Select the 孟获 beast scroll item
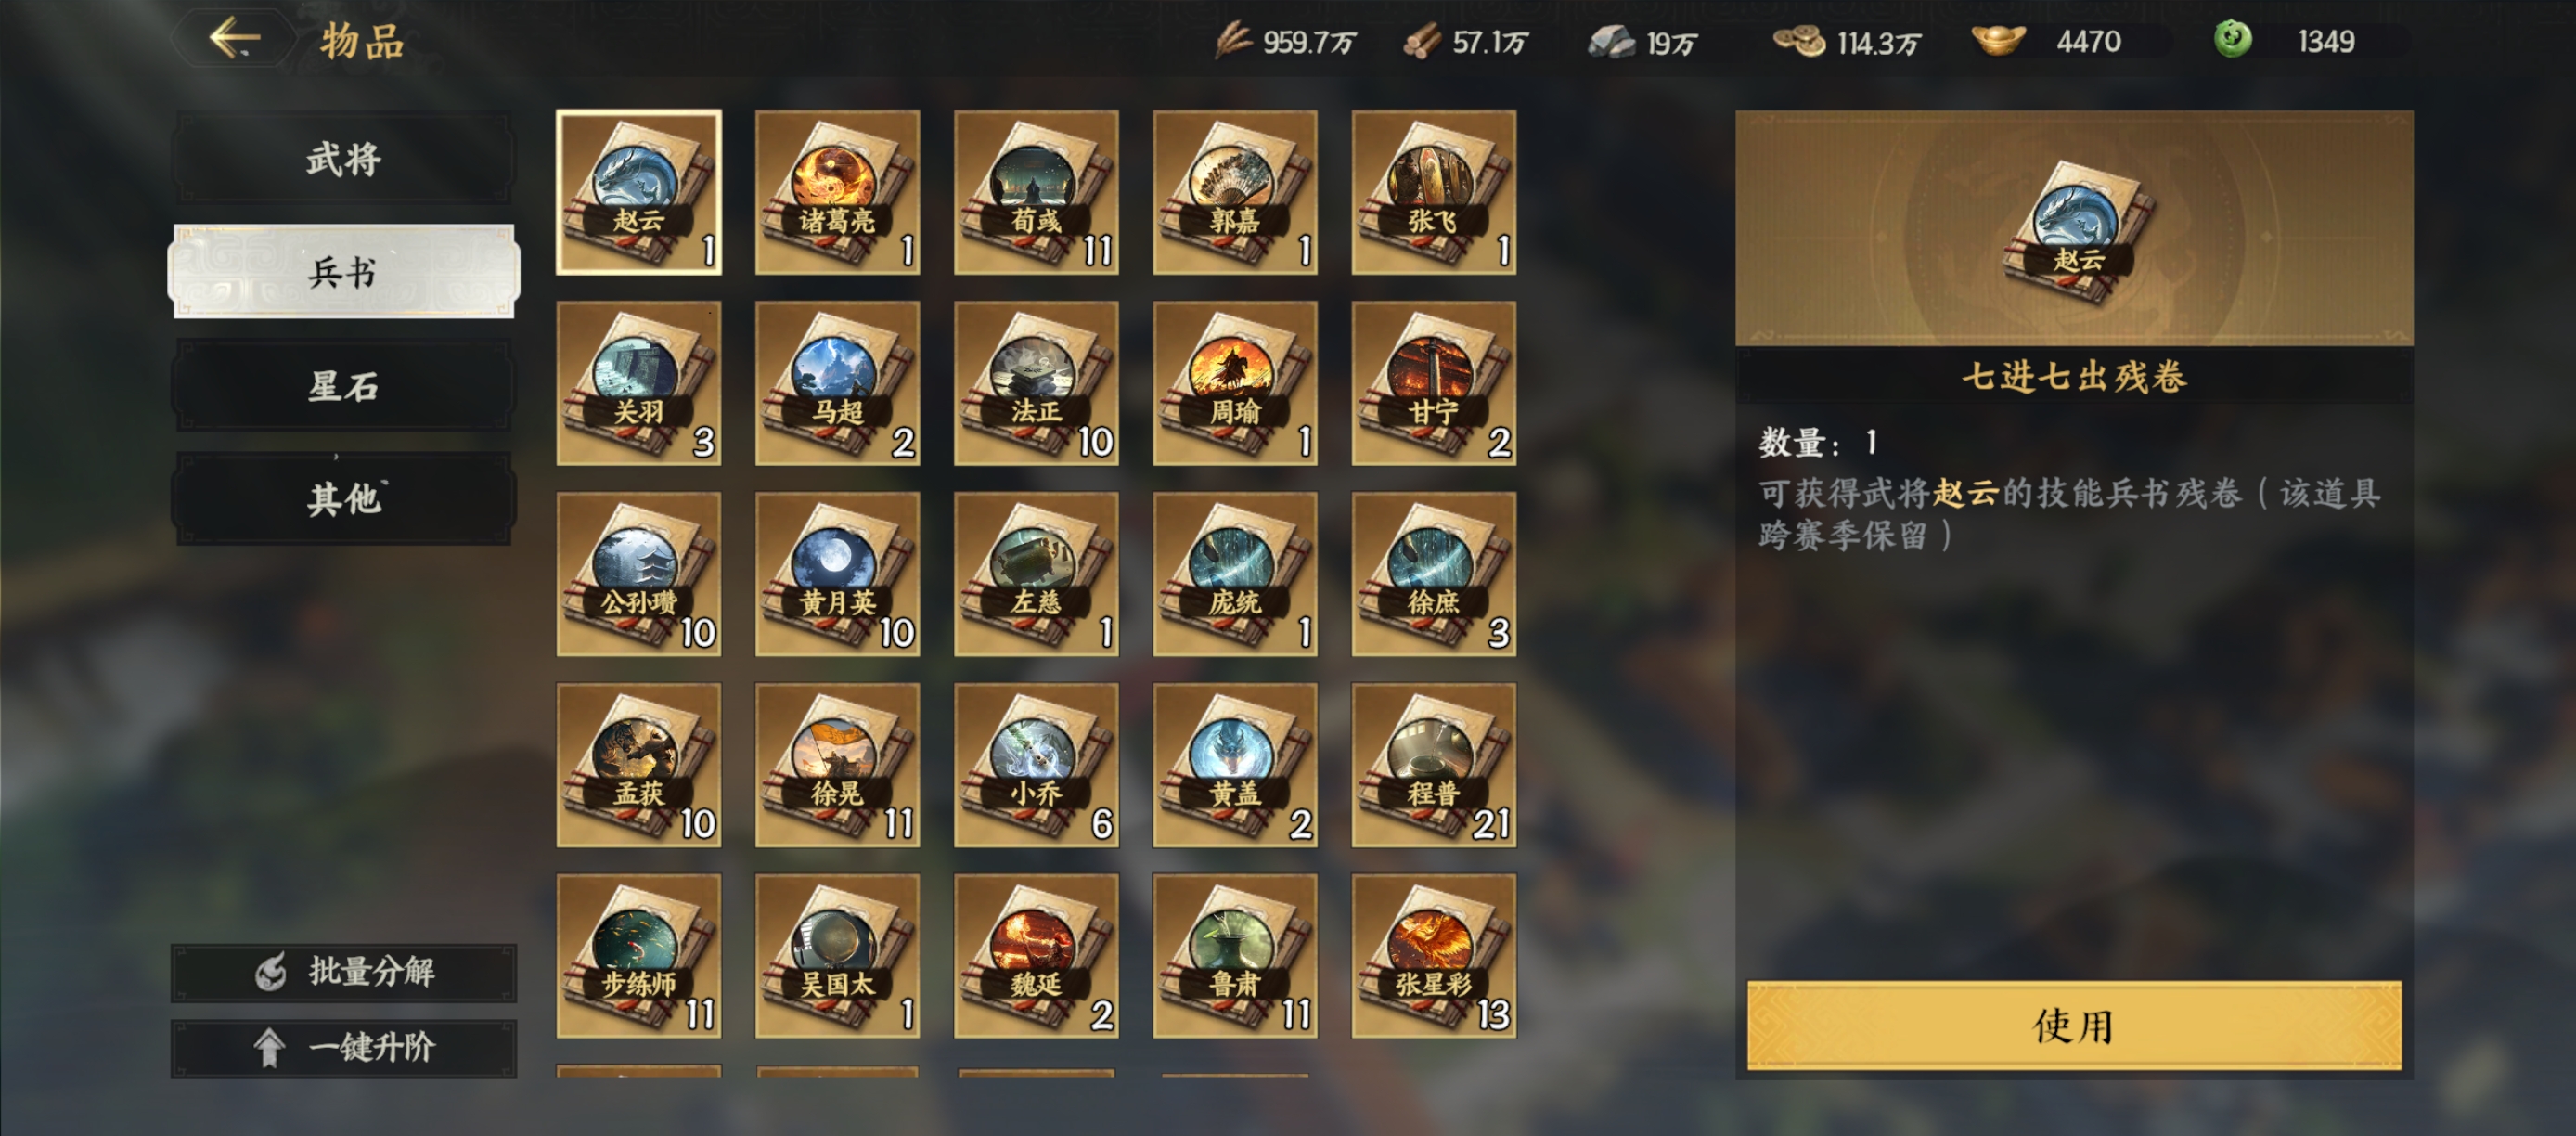 638,765
